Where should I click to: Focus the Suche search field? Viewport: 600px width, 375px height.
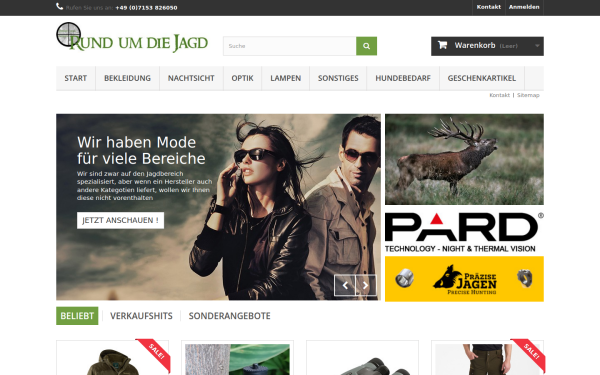point(290,46)
